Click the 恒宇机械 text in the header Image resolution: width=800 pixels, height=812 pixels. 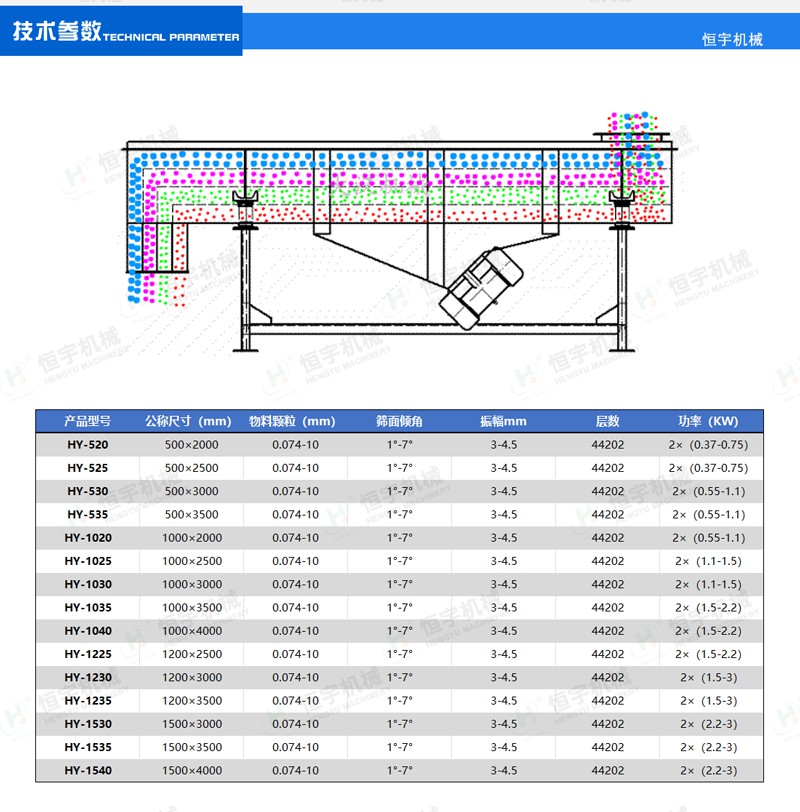coord(732,39)
